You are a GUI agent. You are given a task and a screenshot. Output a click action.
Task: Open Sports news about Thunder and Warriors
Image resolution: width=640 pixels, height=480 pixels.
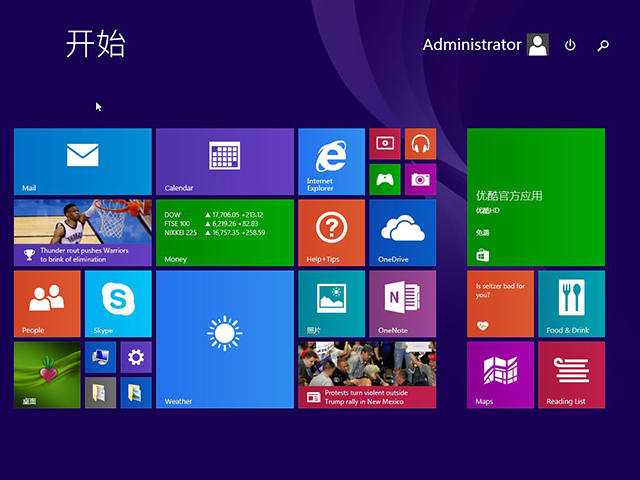click(x=83, y=233)
